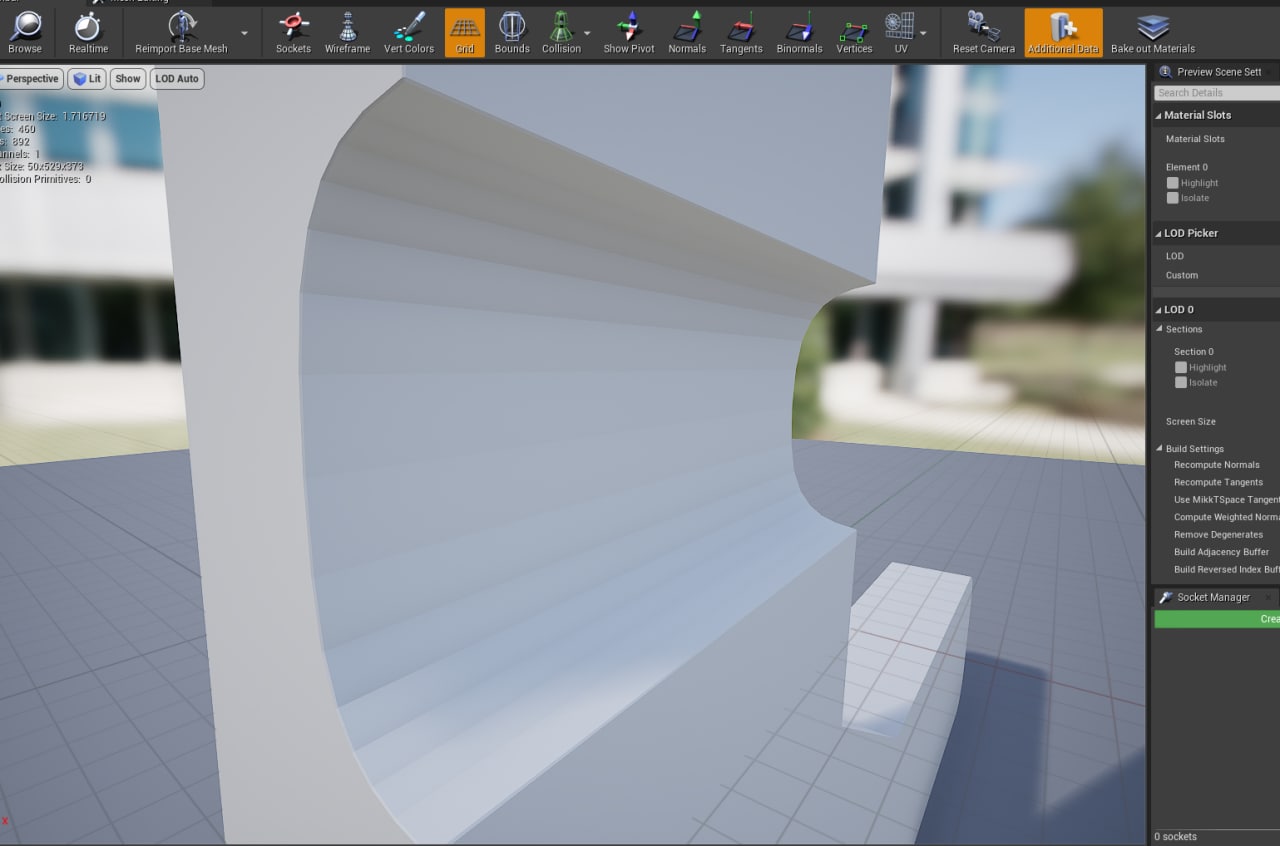Image resolution: width=1280 pixels, height=846 pixels.
Task: Click the Use MikkTSpace Tangent setting
Action: (1227, 500)
